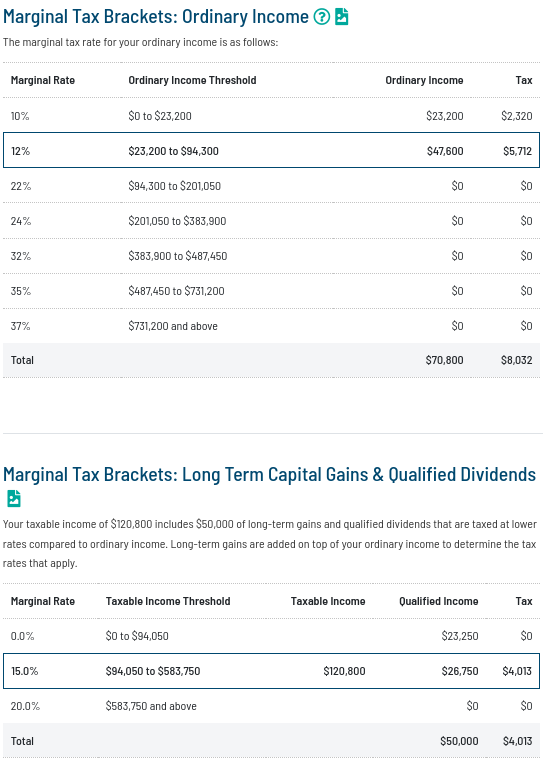Image resolution: width=543 pixels, height=761 pixels.
Task: Select the 22% bracket row threshold text
Action: coord(175,186)
